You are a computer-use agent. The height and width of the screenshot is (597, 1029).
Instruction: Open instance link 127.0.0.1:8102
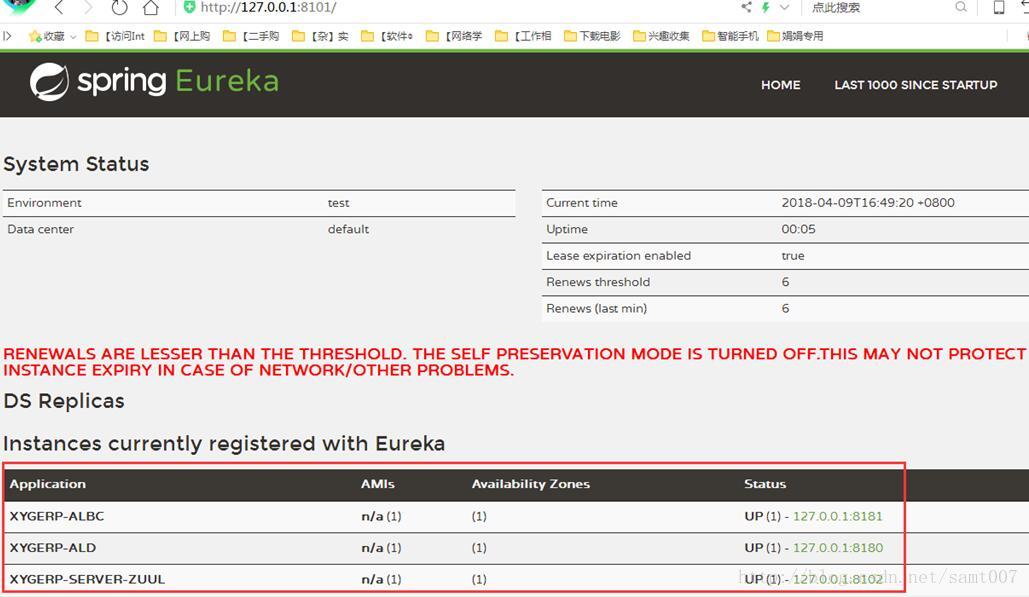point(837,579)
